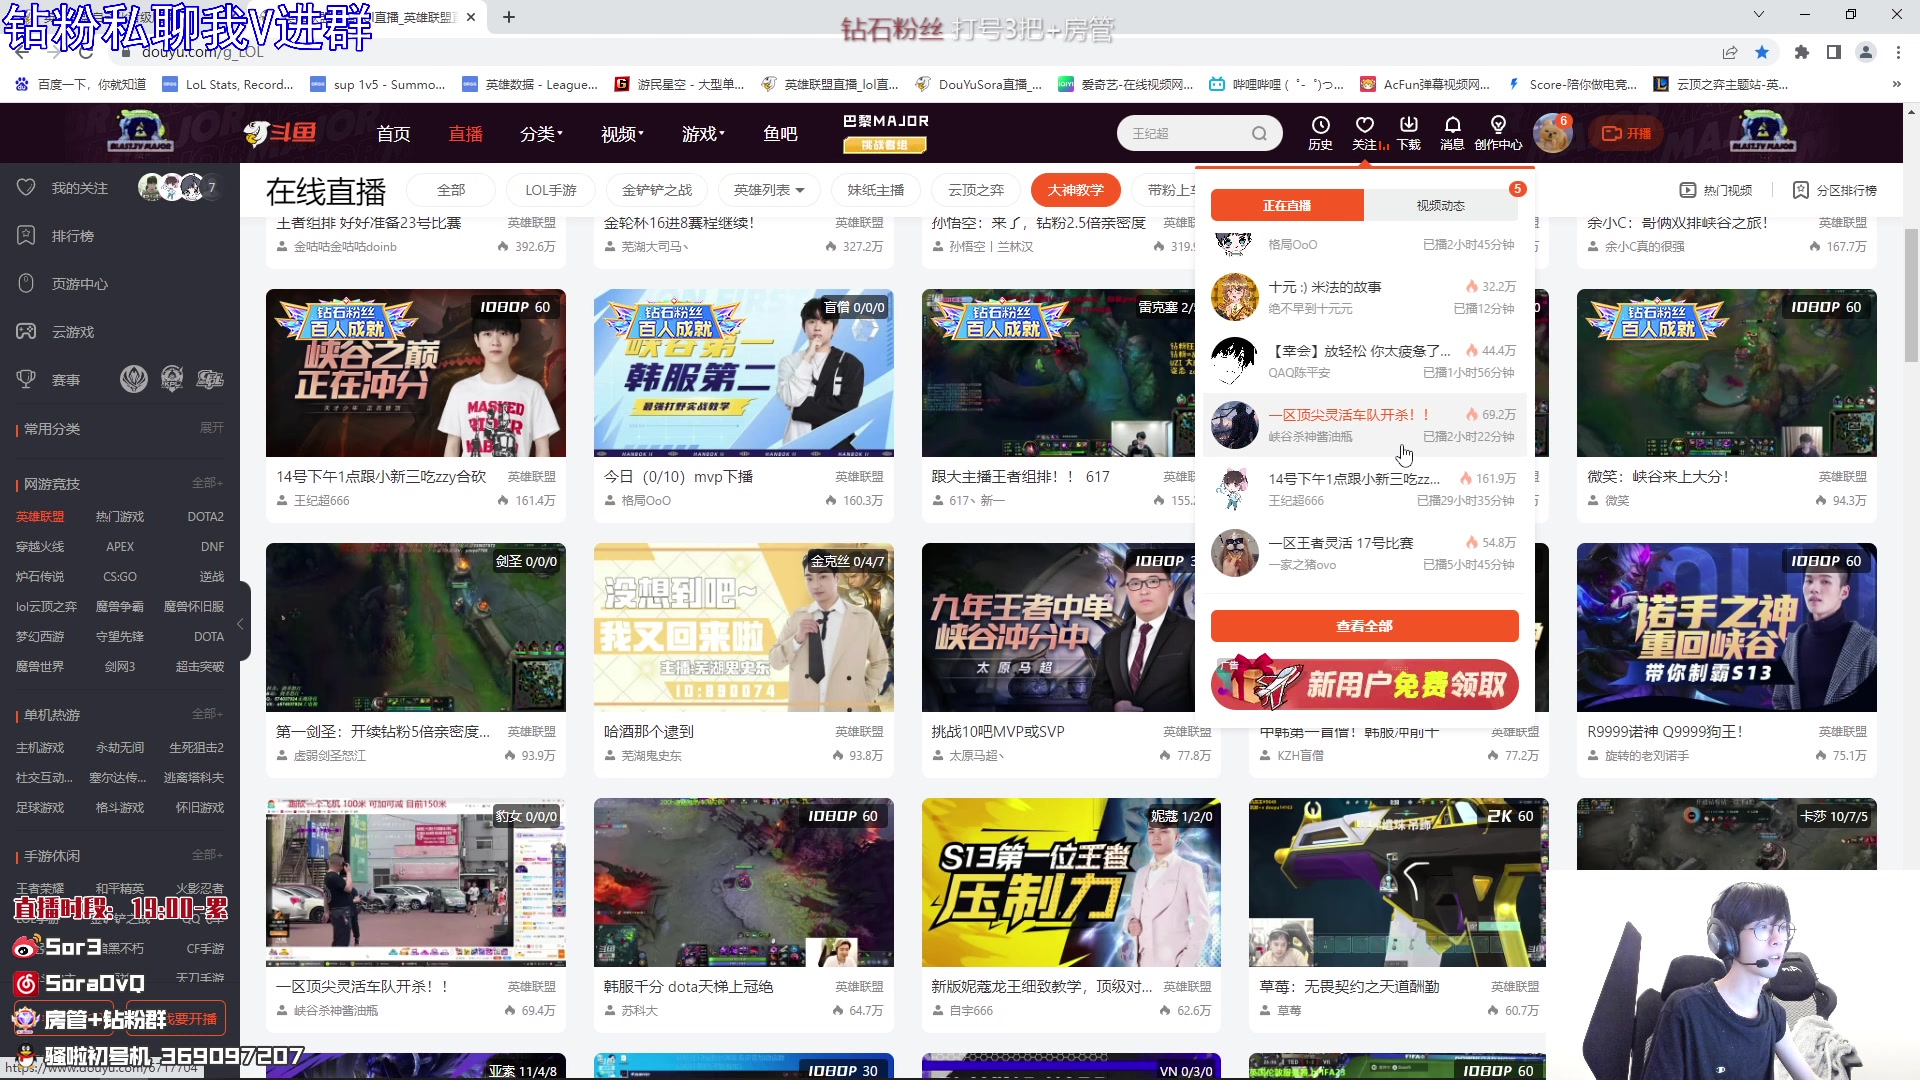Viewport: 1920px width, 1080px height.
Task: Expand 常用分类 with 展开
Action: click(212, 428)
